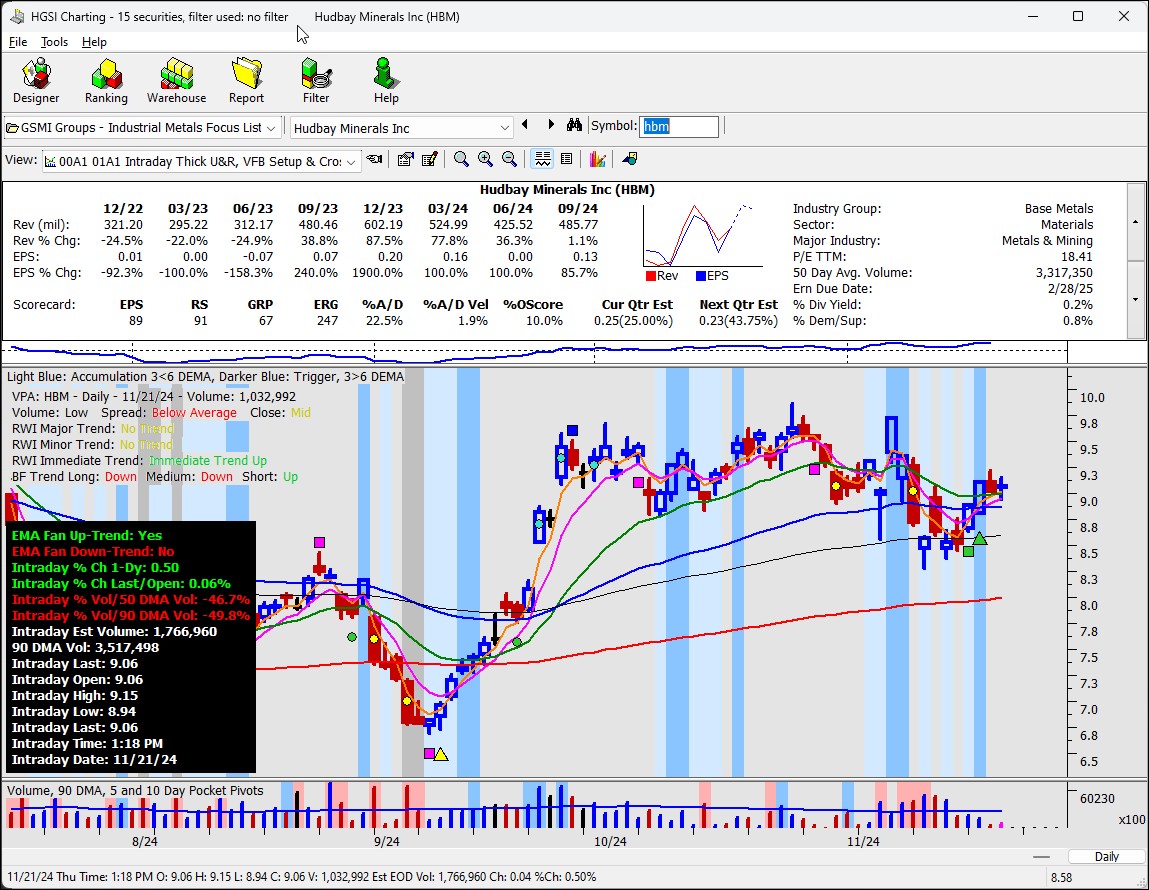The image size is (1149, 890).
Task: Go to previous security with left arrow
Action: pyautogui.click(x=525, y=125)
